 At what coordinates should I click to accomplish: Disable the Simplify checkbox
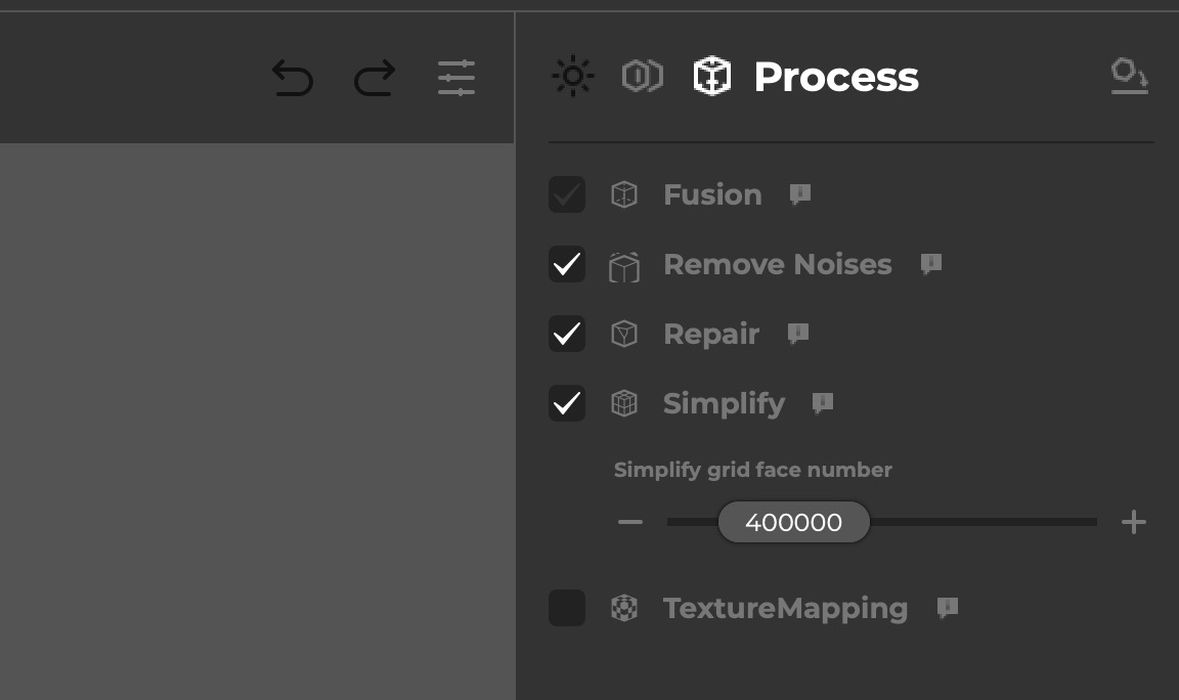[x=567, y=403]
